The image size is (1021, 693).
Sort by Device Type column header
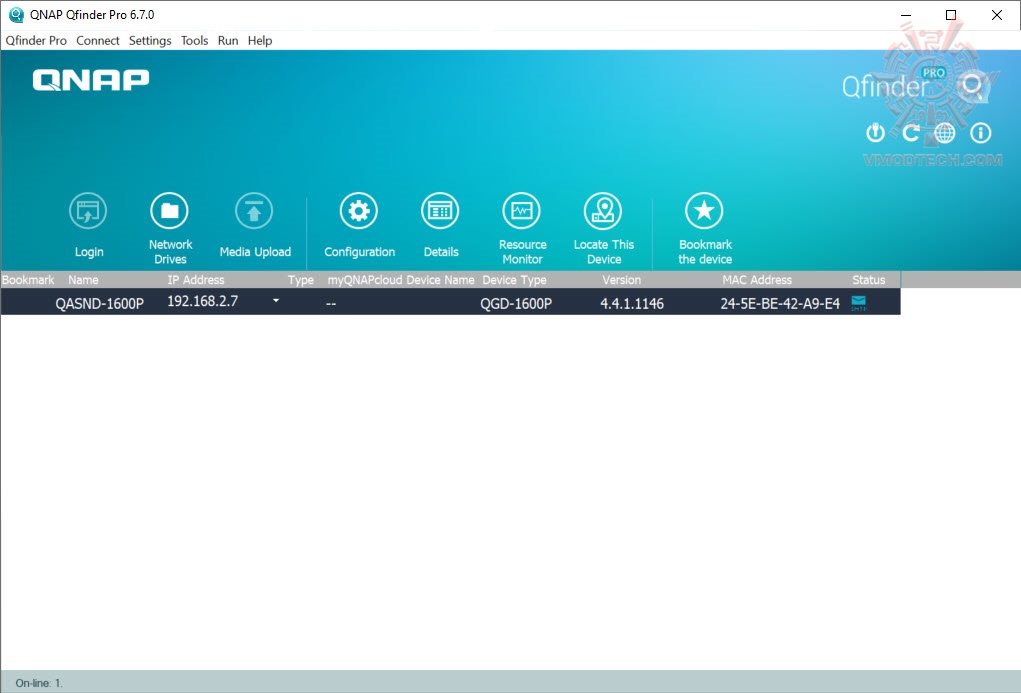pyautogui.click(x=514, y=280)
